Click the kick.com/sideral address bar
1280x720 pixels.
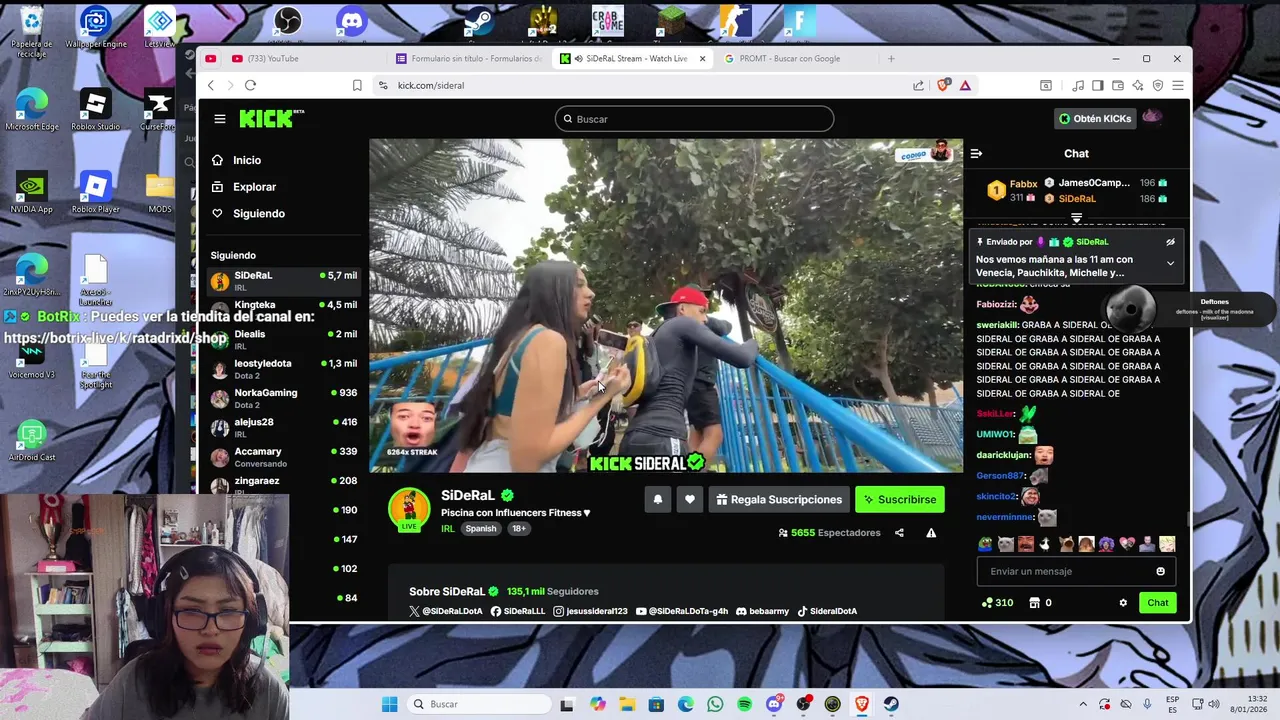[x=640, y=85]
